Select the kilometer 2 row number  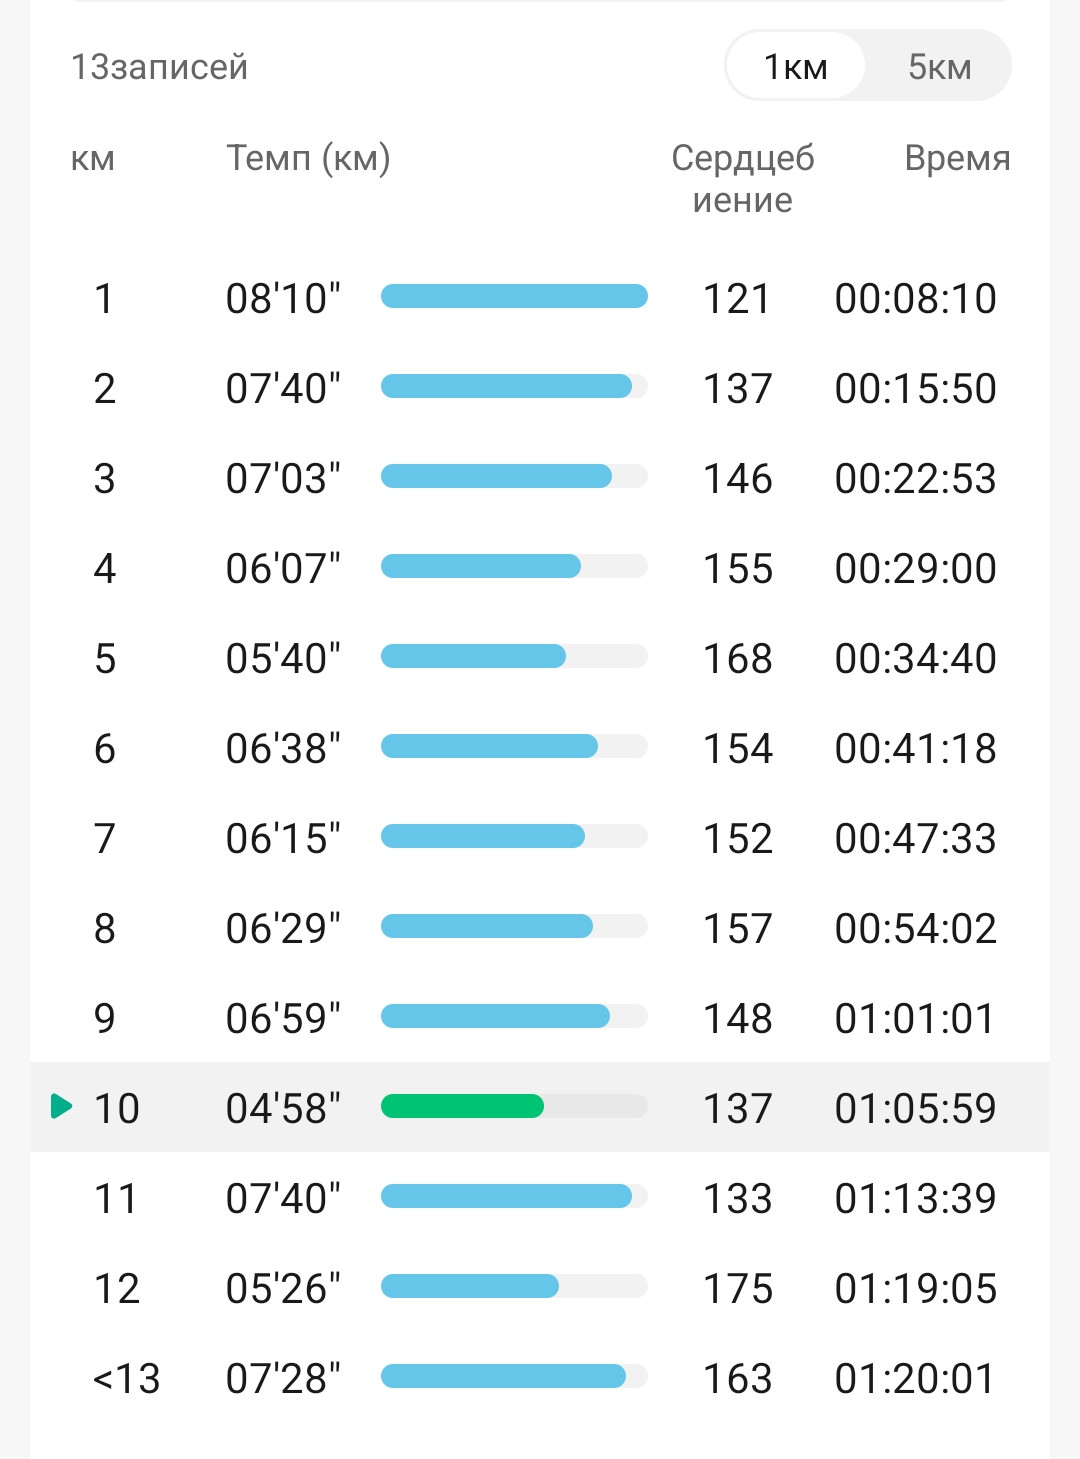(x=105, y=388)
